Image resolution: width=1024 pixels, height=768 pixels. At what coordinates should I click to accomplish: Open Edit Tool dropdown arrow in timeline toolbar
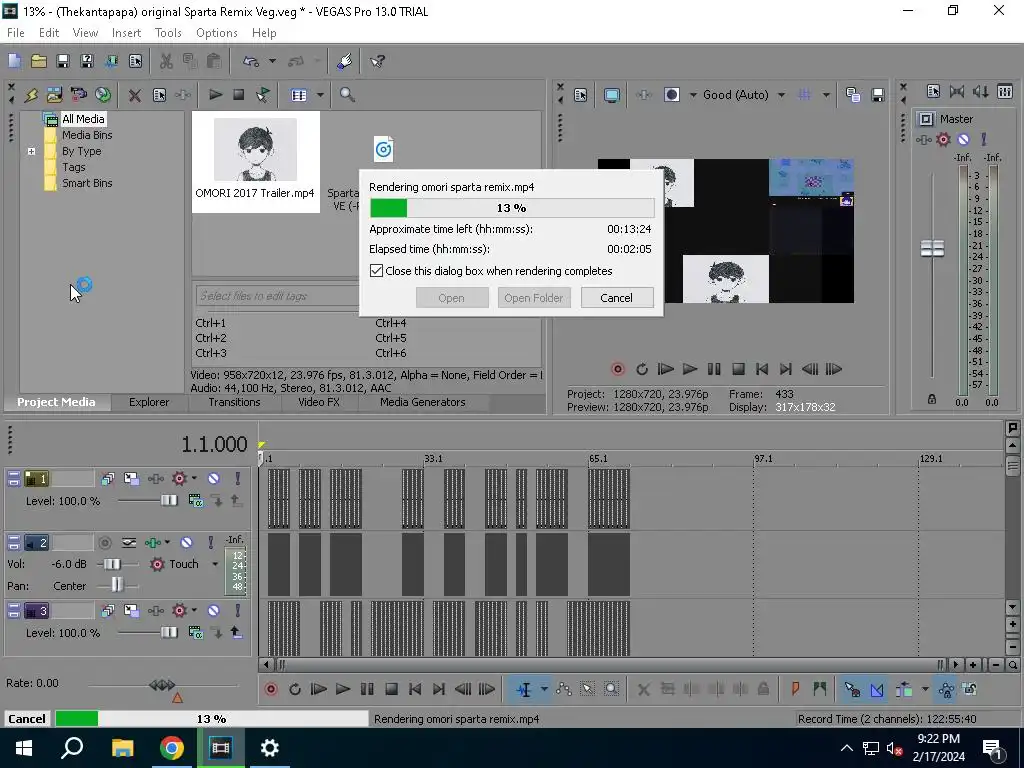(543, 689)
